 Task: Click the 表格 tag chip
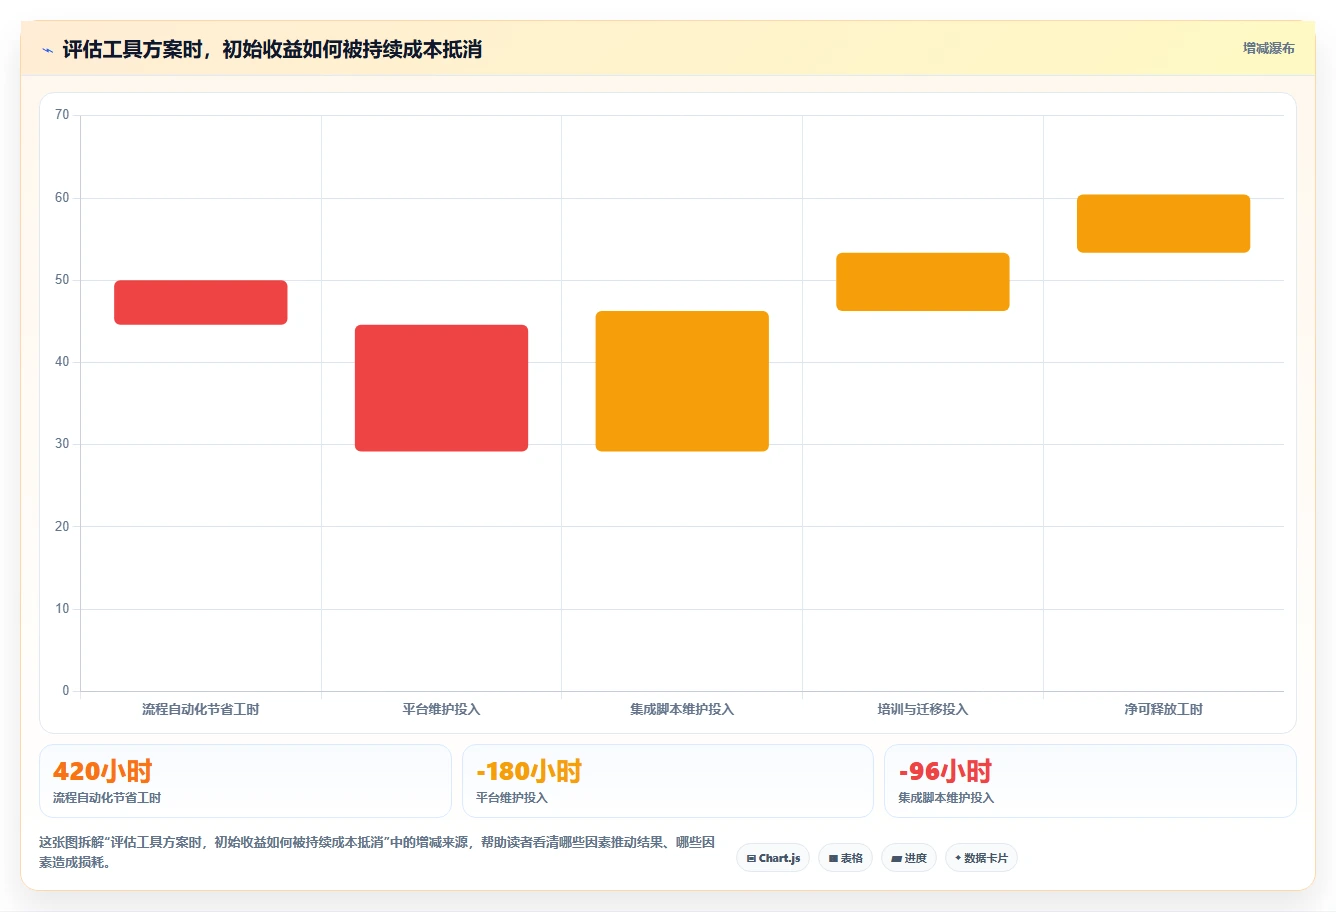tap(846, 858)
